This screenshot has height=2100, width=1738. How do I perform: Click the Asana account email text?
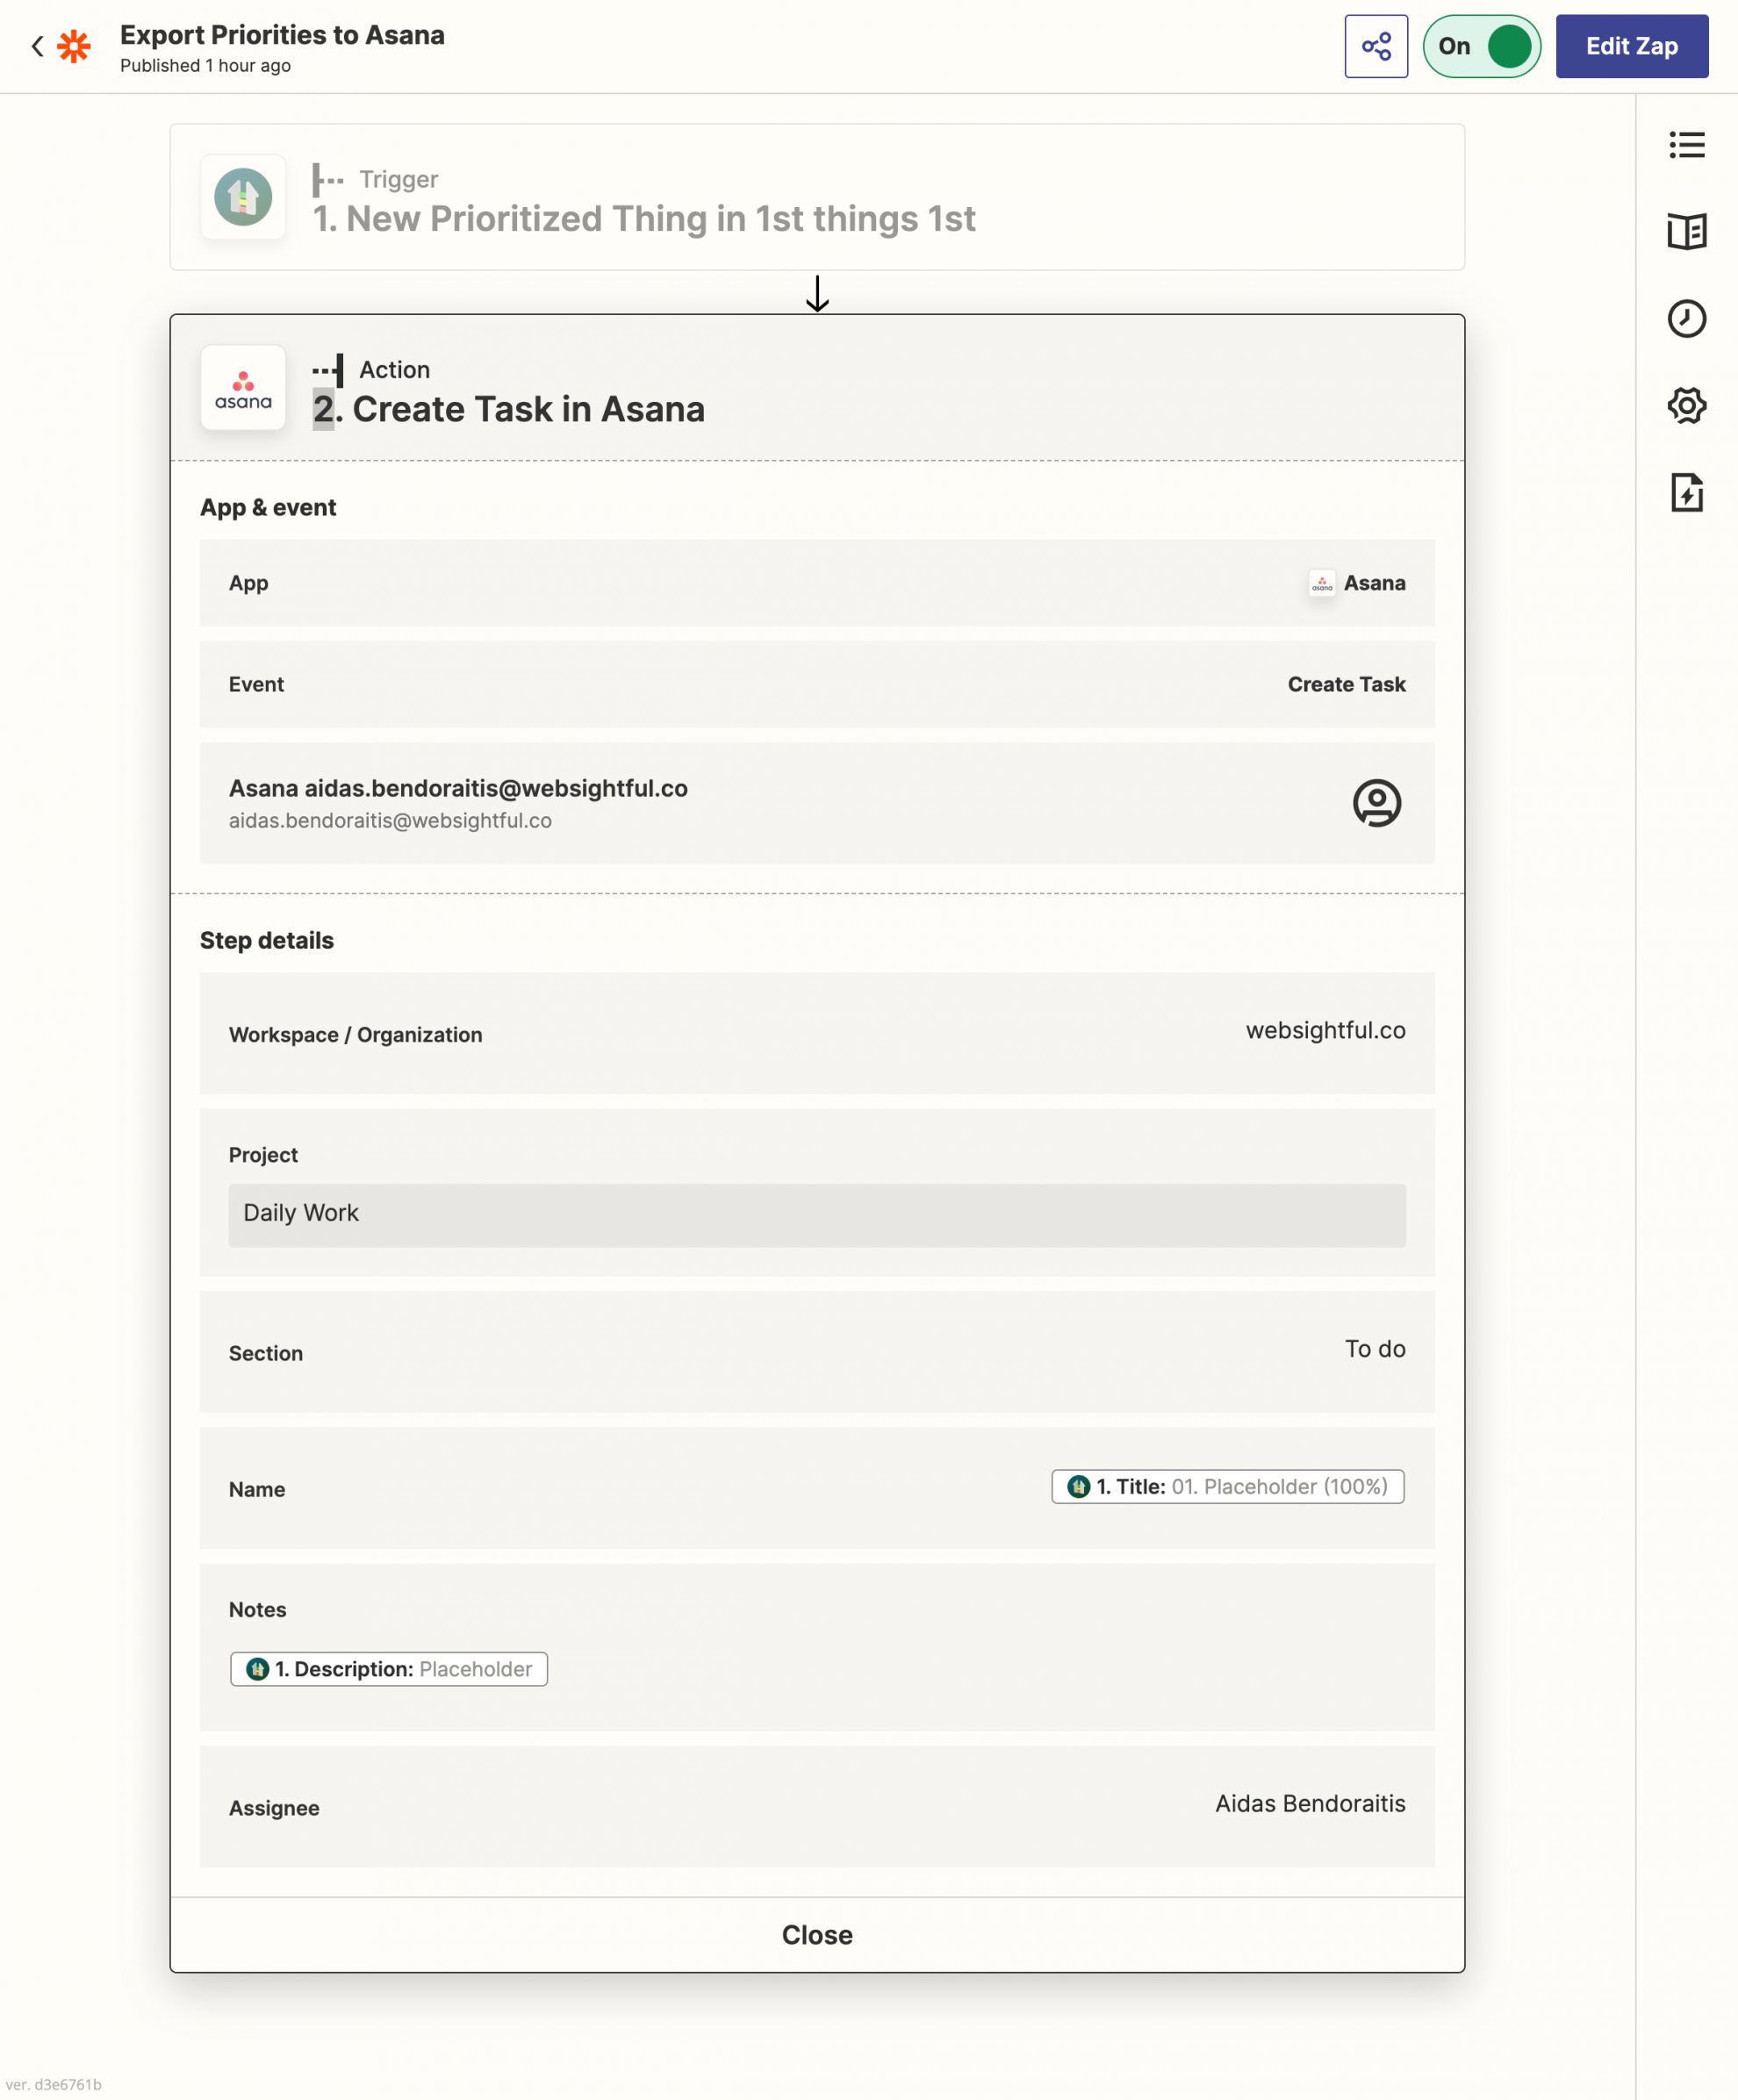pos(390,821)
